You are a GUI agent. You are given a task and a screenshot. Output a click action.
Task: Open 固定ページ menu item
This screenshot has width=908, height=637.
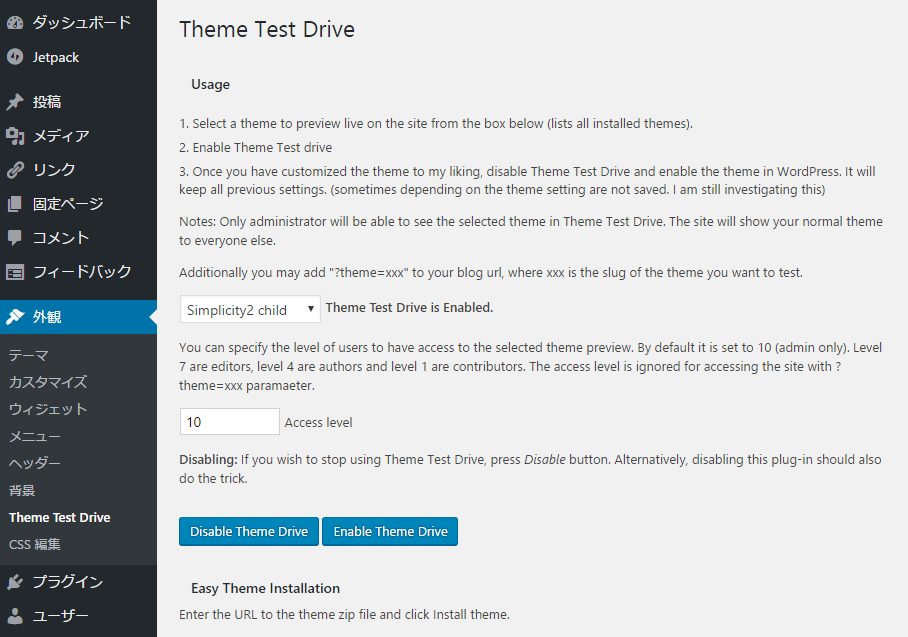click(x=78, y=204)
